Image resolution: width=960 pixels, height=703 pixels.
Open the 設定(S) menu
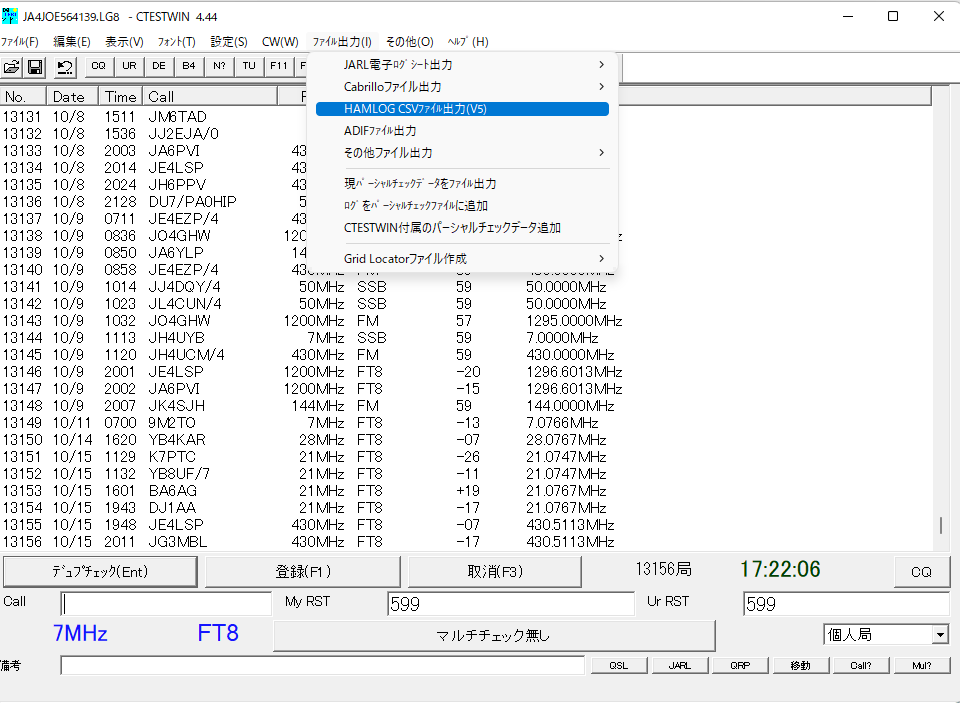click(228, 42)
